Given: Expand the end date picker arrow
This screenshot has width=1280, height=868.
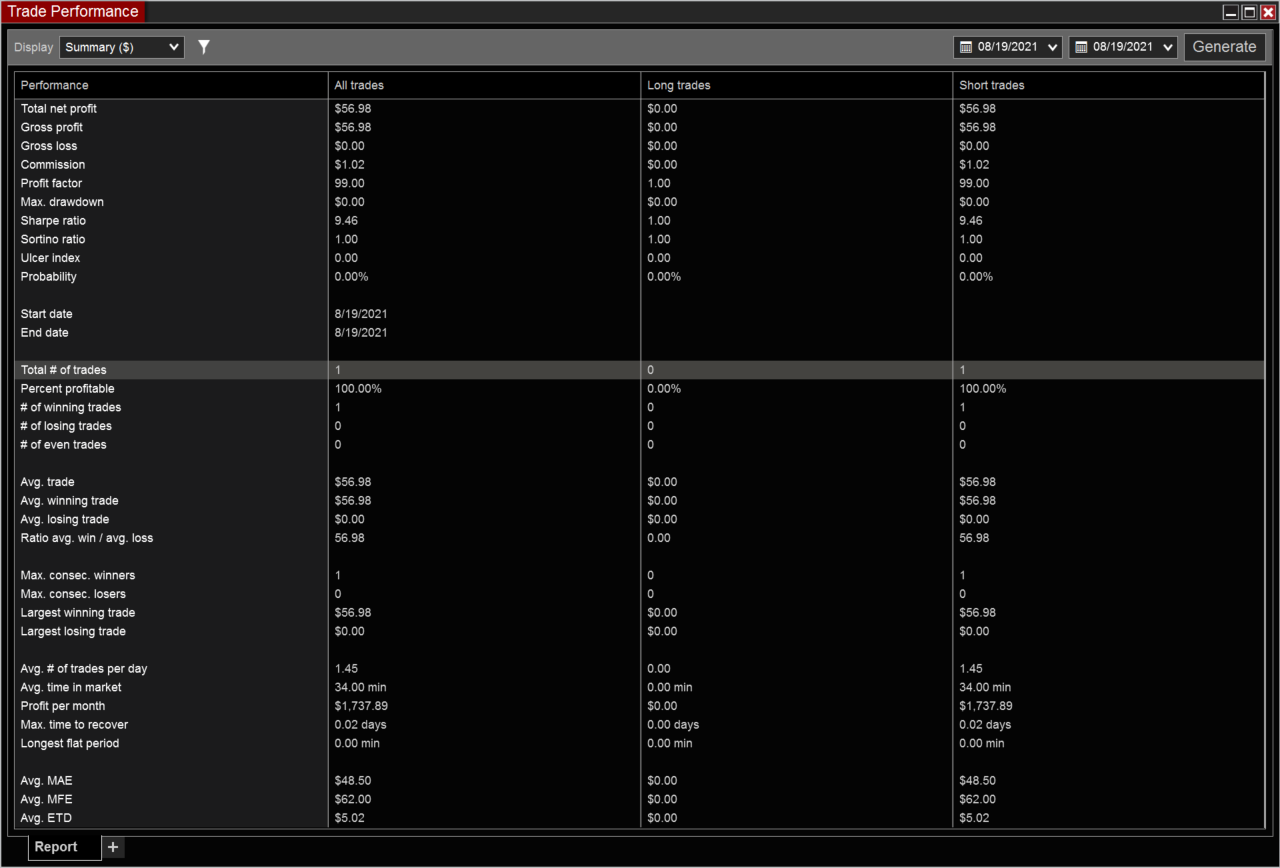Looking at the screenshot, I should click(1168, 47).
